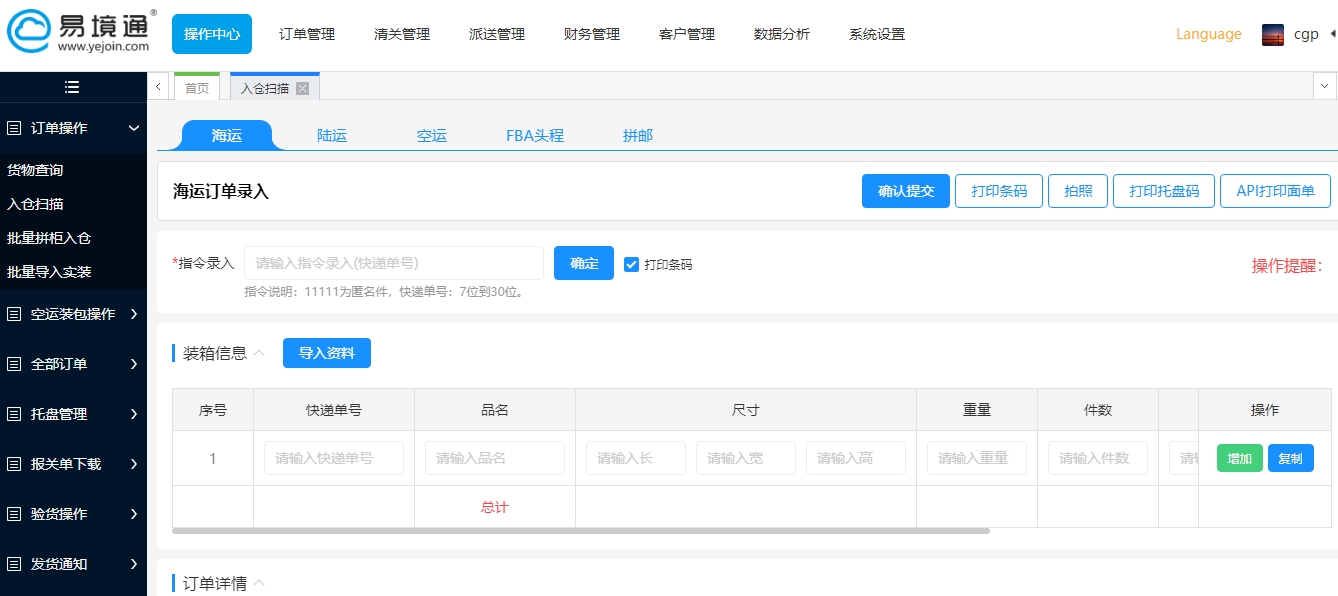The width and height of the screenshot is (1338, 596).
Task: Open the 财务管理 menu
Action: point(590,33)
